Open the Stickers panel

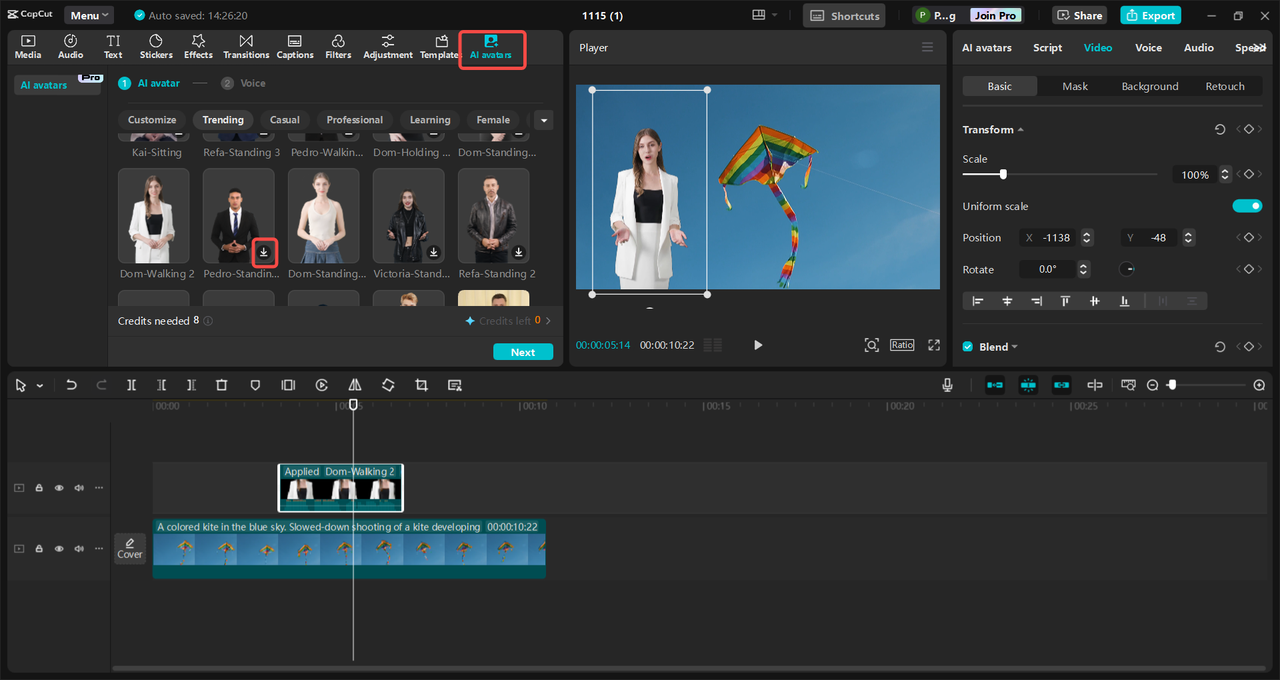point(156,47)
